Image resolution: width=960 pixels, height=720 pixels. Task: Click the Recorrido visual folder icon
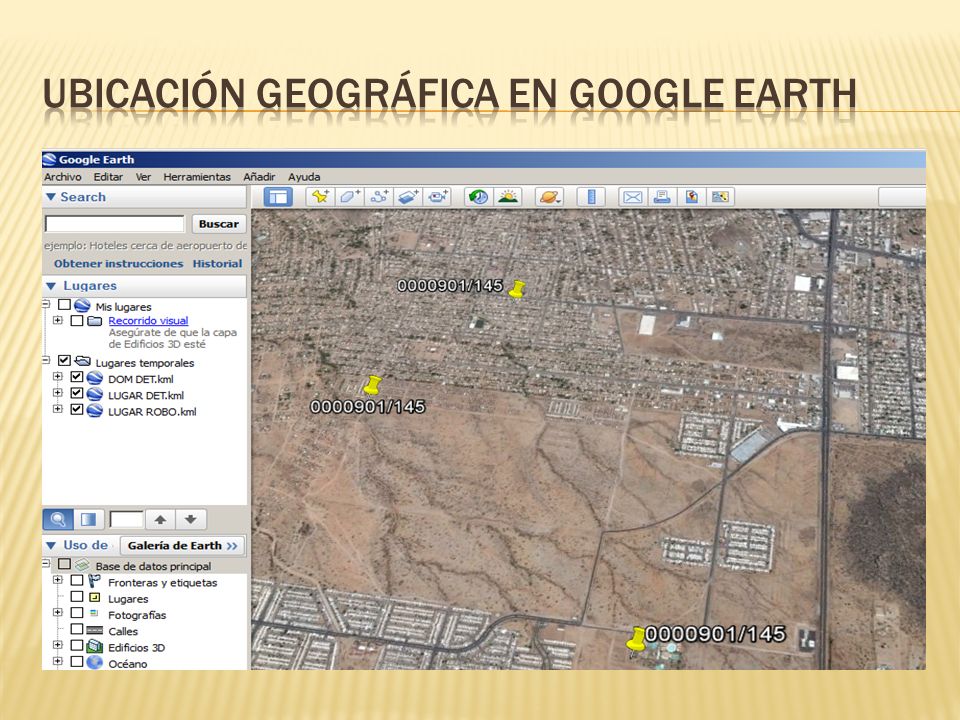pos(94,321)
